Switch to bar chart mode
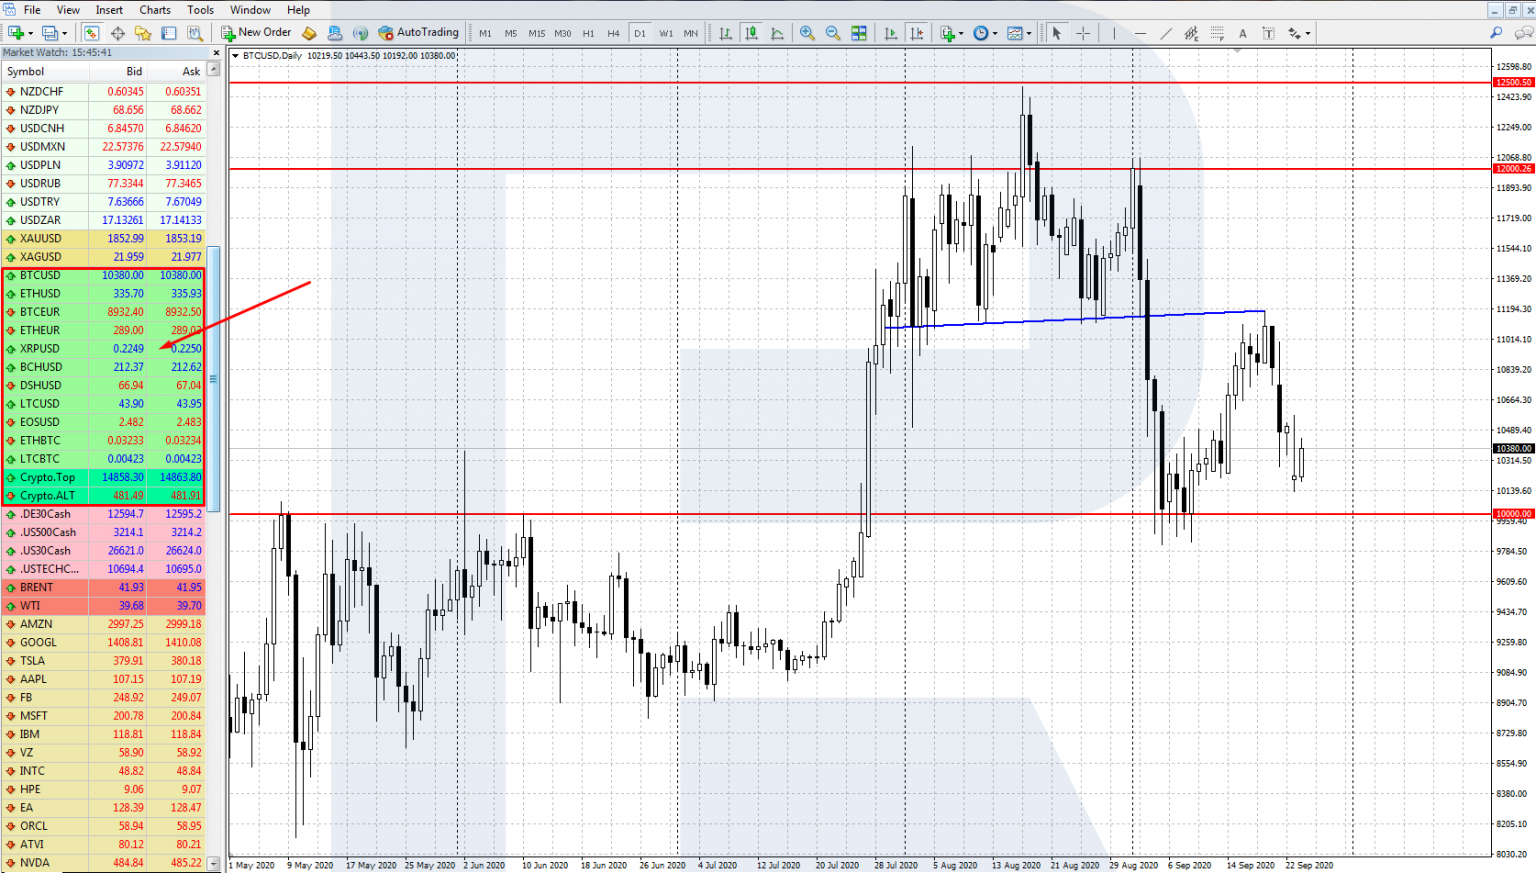 click(x=725, y=33)
